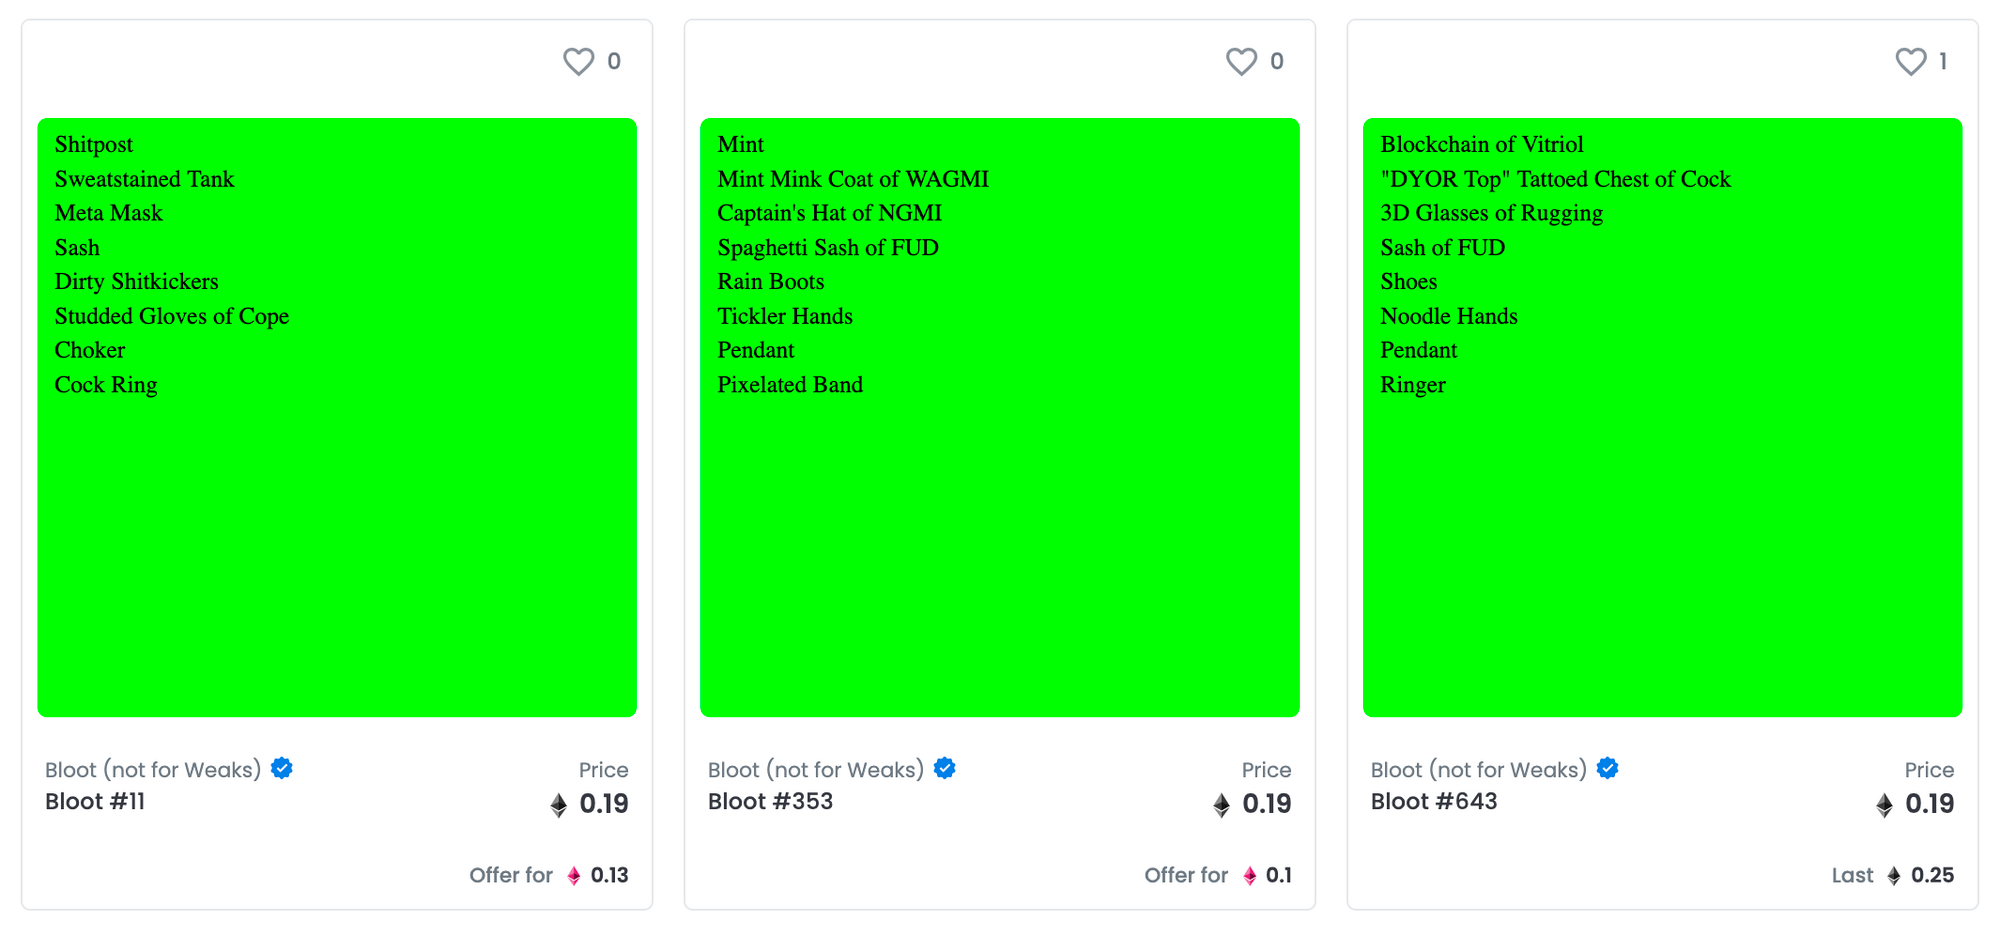Open the Blockchain of Vitriol image
The height and width of the screenshot is (933, 2000).
pos(1662,417)
